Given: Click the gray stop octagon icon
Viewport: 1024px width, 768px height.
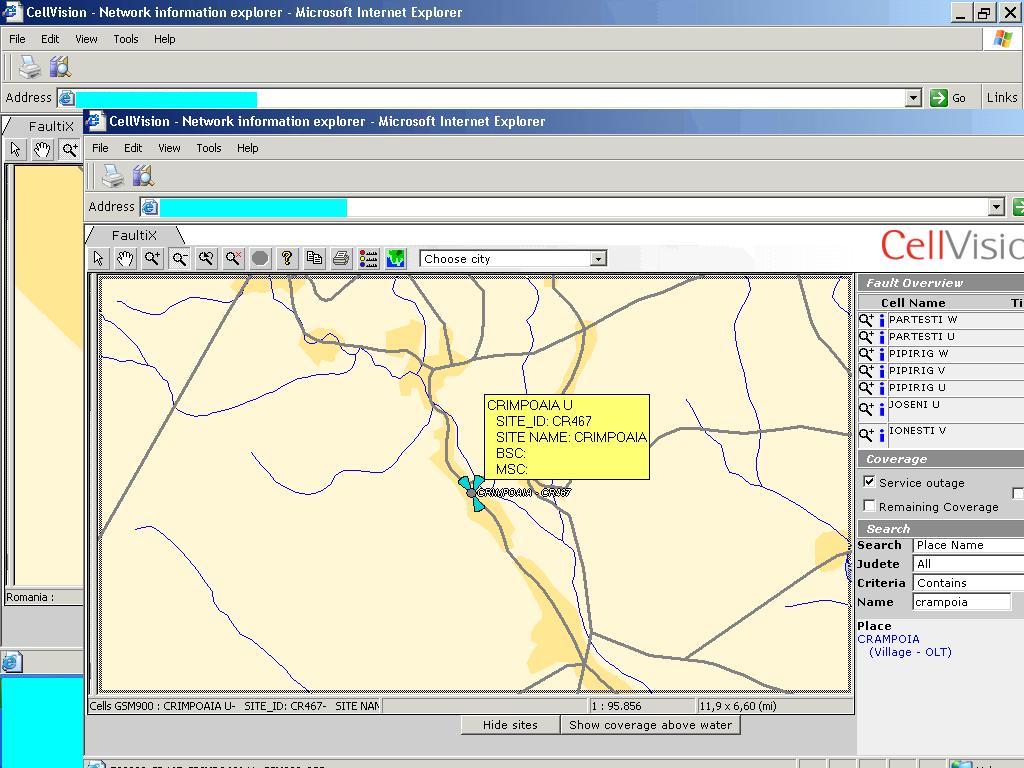Looking at the screenshot, I should click(260, 259).
